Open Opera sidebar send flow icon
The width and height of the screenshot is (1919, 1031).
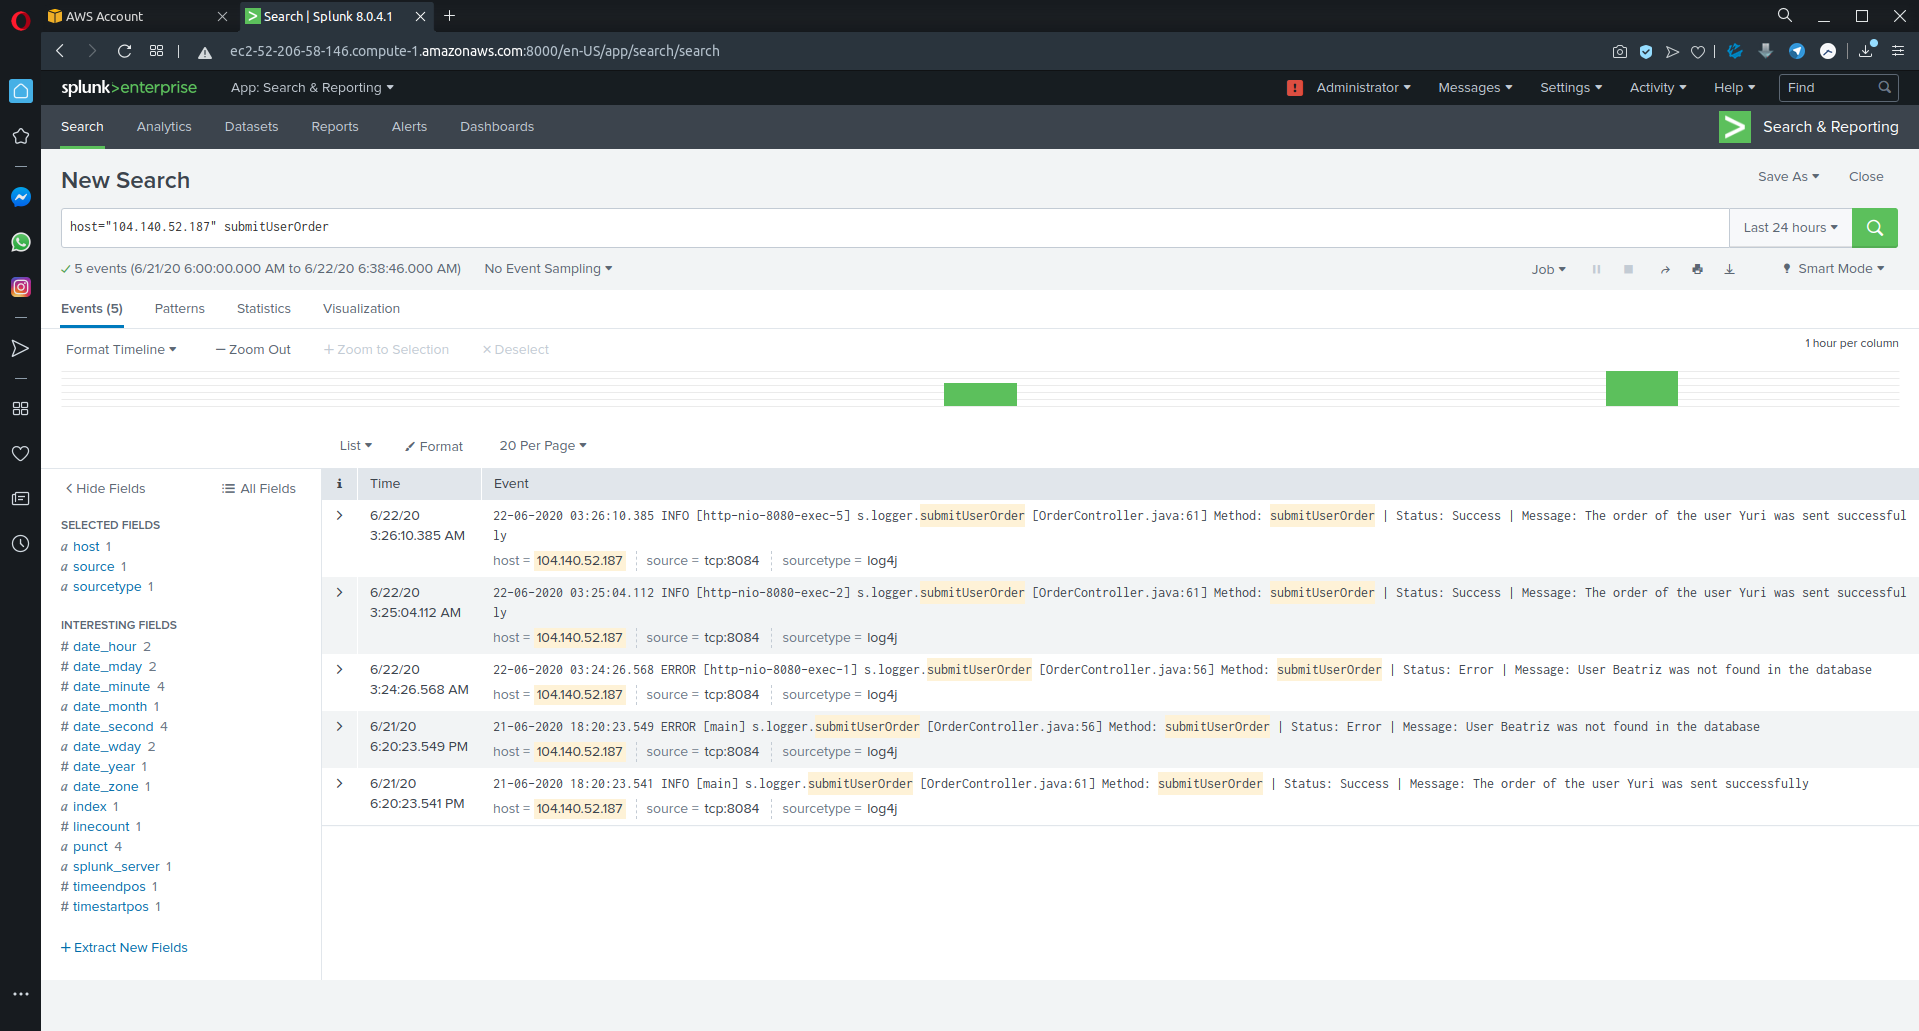tap(20, 348)
